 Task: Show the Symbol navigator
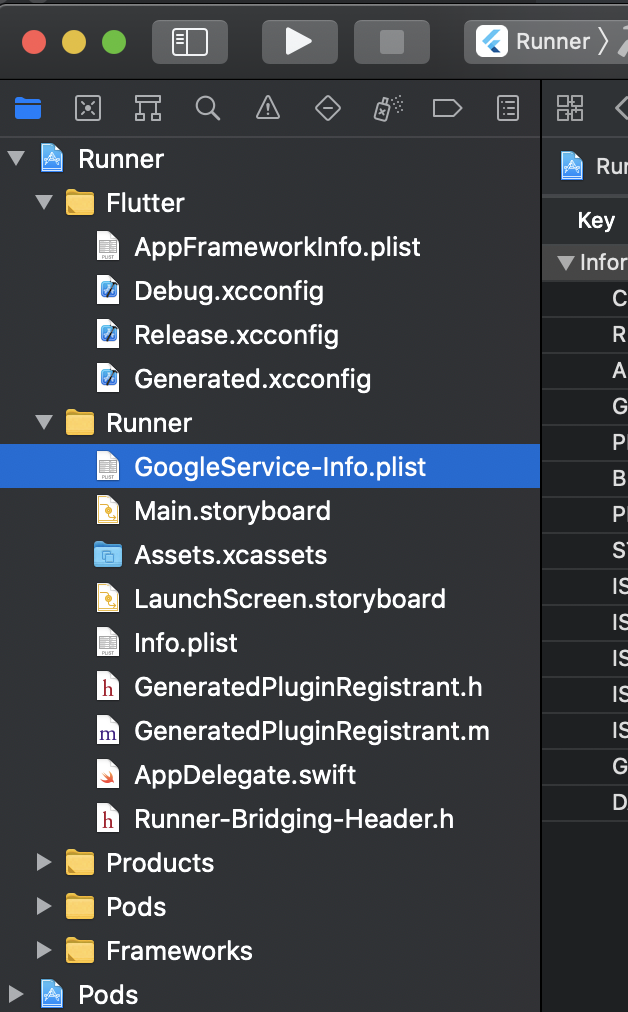[148, 108]
